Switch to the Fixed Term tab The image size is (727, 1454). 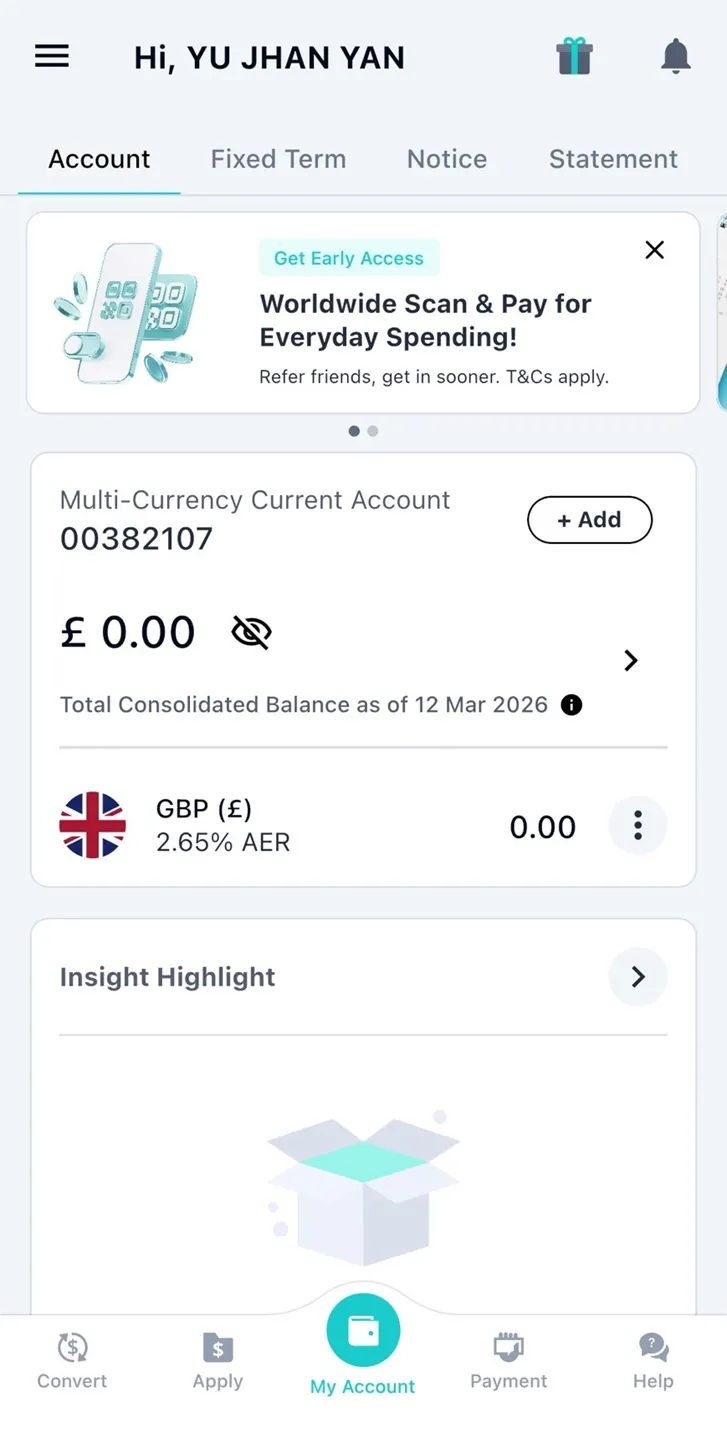(x=278, y=159)
